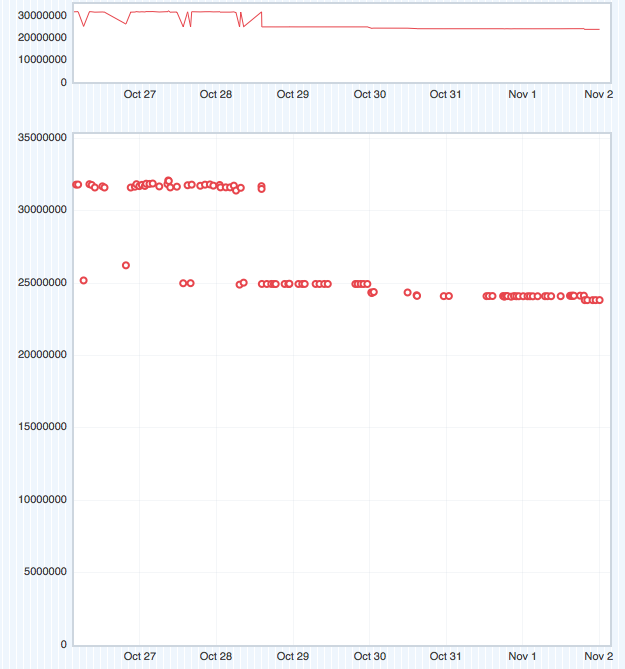Image resolution: width=625 pixels, height=669 pixels.
Task: Click the 15000000 y-axis label
Action: (43, 427)
